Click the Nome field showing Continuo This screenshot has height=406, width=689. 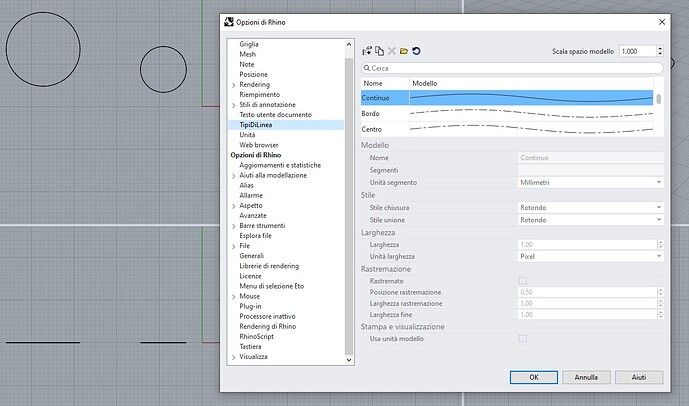pyautogui.click(x=591, y=158)
